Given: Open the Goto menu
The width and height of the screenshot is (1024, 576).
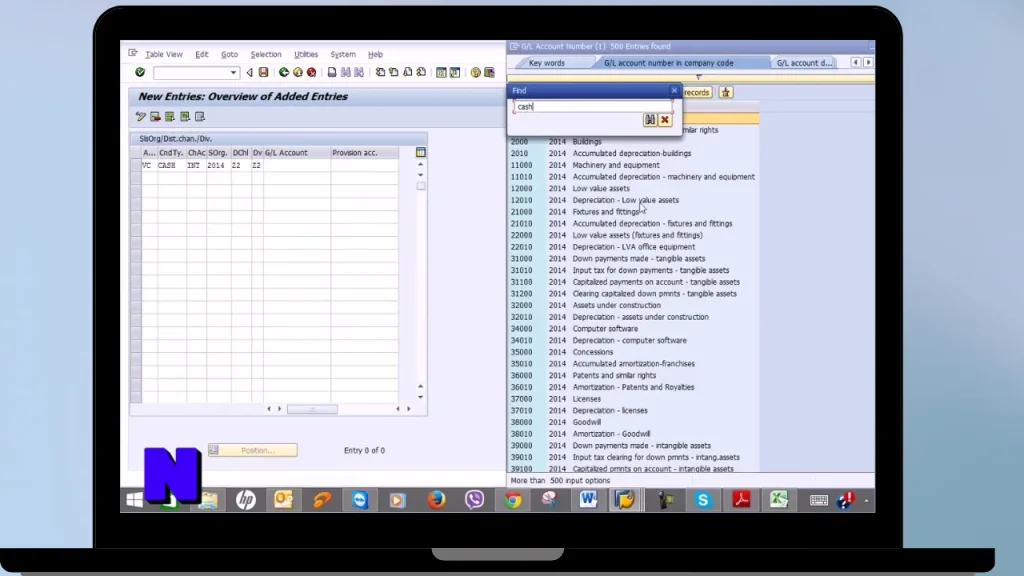Looking at the screenshot, I should point(229,54).
